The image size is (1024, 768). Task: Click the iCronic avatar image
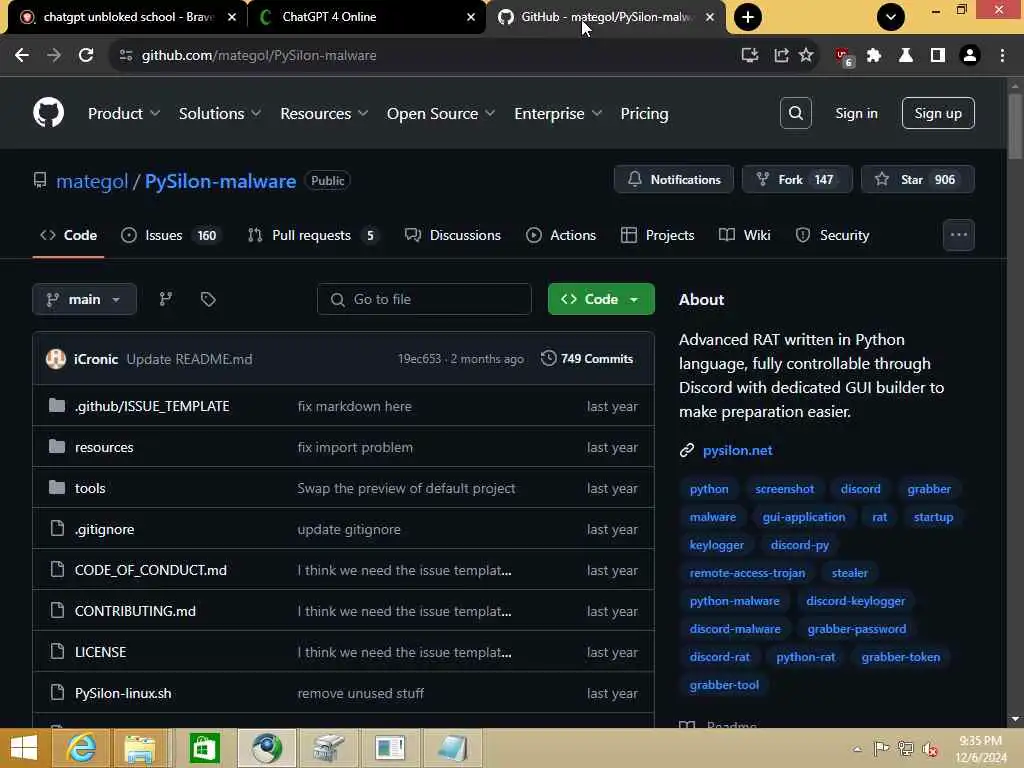(56, 359)
